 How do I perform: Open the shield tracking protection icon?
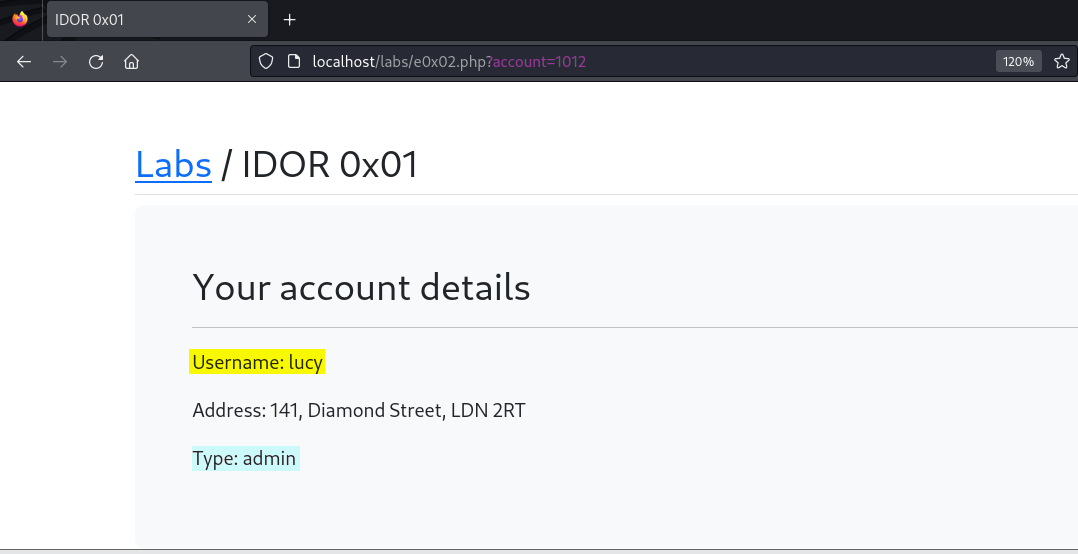[x=266, y=62]
